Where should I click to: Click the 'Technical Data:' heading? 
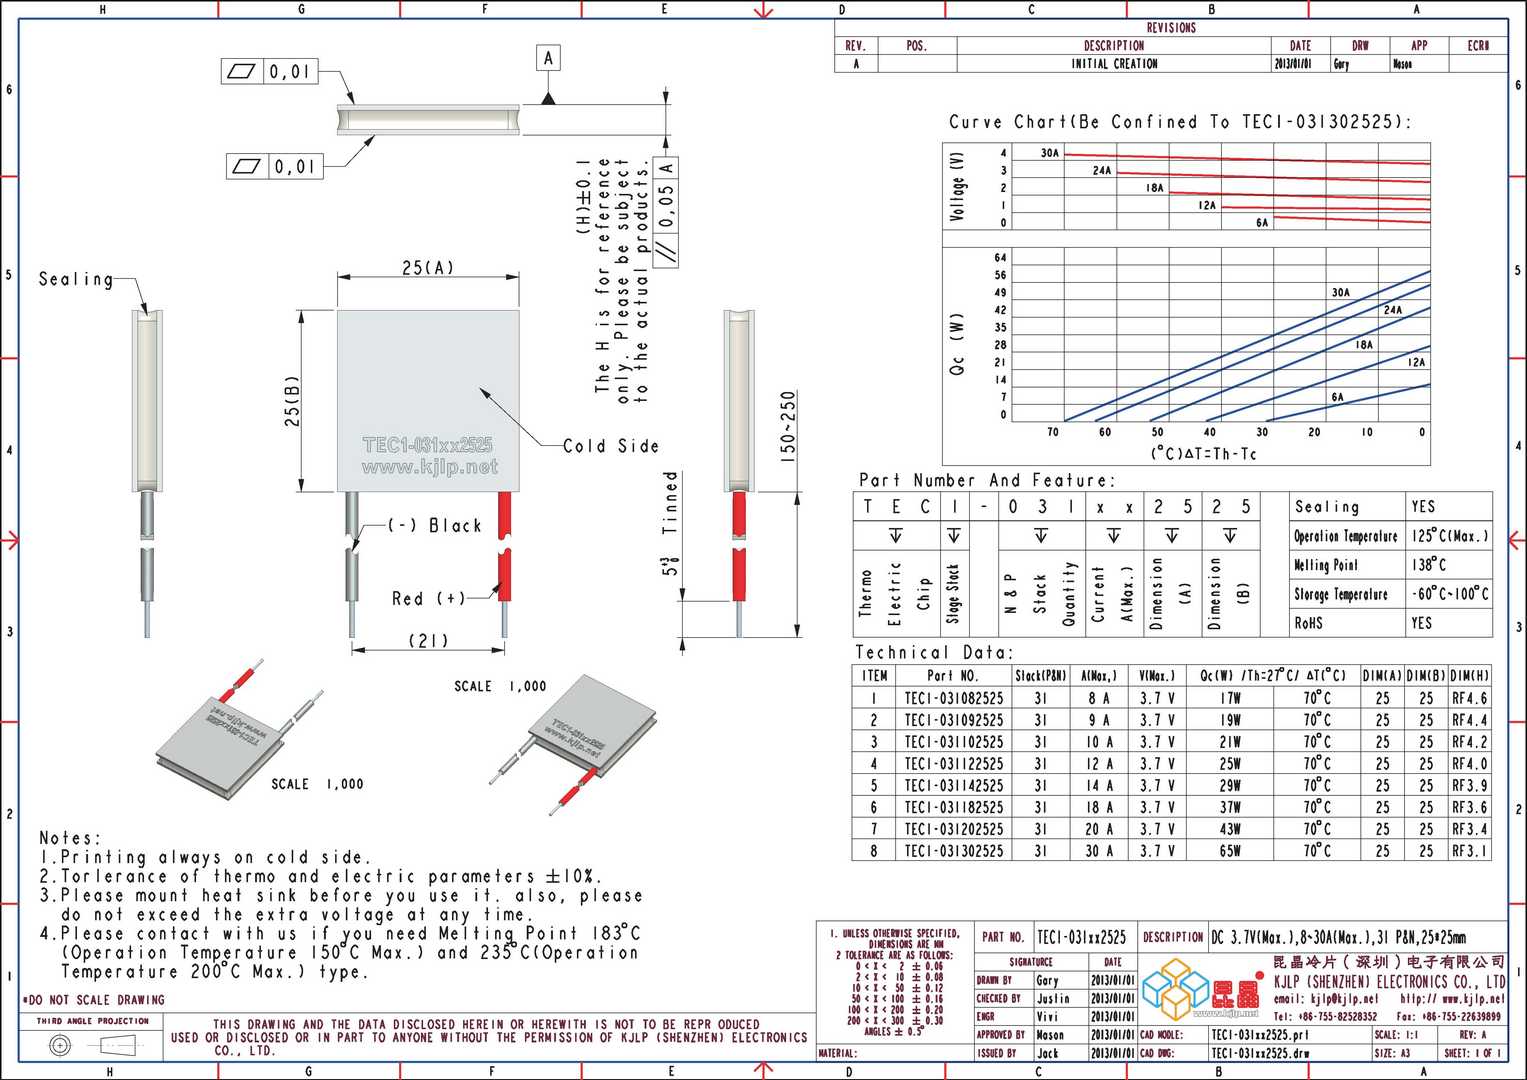pos(934,652)
